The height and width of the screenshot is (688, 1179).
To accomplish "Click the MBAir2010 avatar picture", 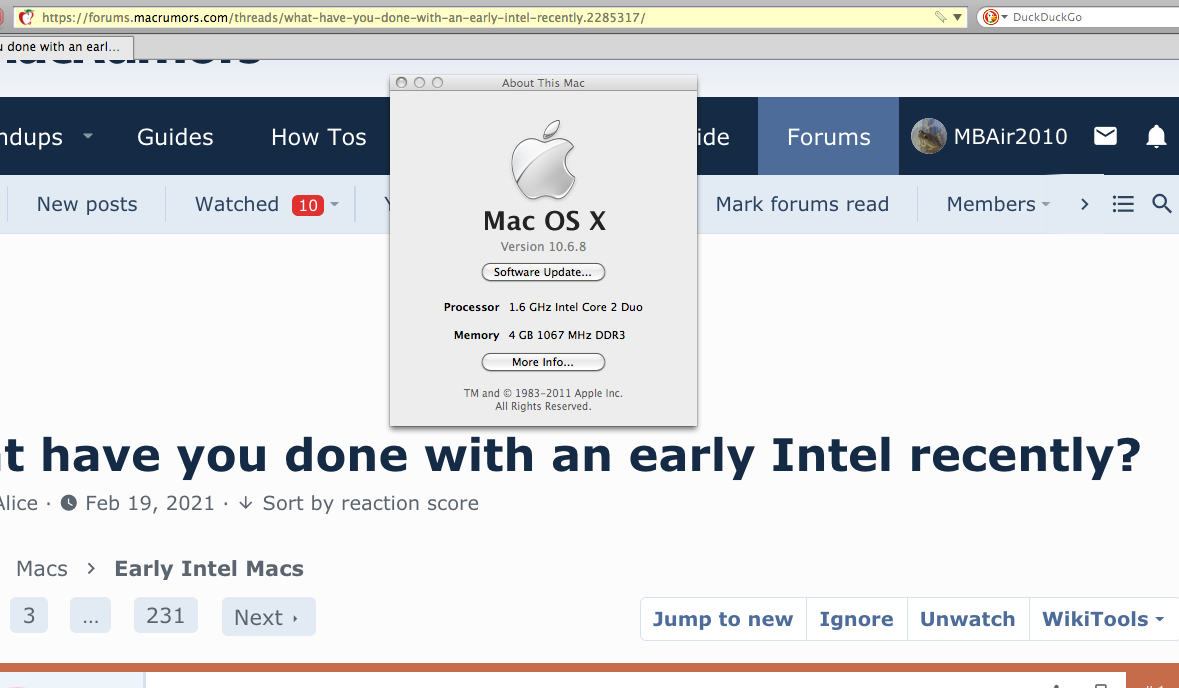I will [929, 136].
